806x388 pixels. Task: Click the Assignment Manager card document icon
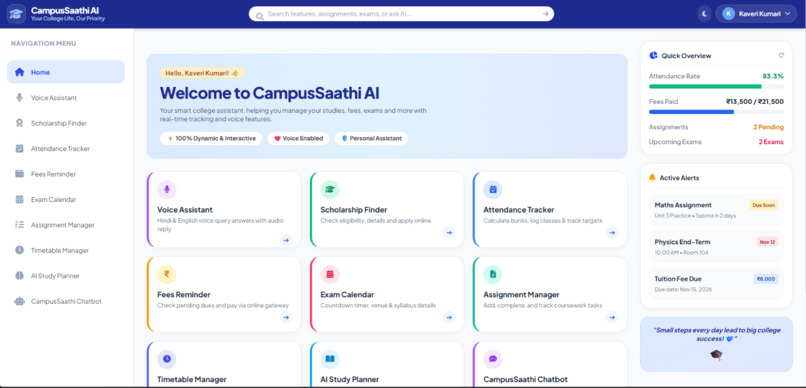pos(493,274)
